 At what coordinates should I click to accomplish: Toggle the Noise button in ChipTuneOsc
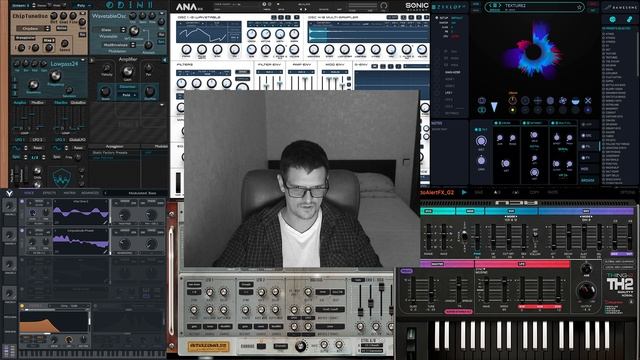61,29
